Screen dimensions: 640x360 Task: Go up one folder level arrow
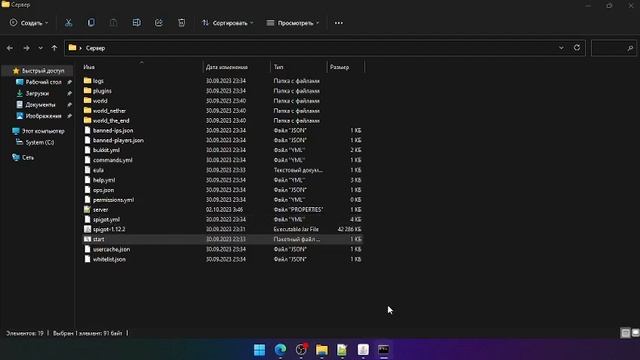54,48
